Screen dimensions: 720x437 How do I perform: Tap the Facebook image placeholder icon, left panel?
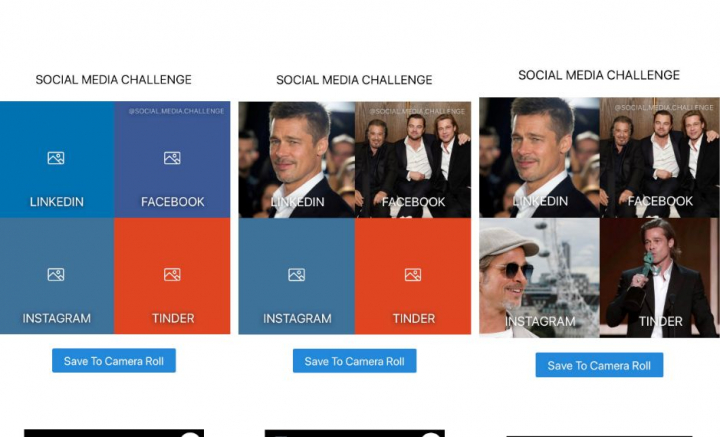pos(172,158)
